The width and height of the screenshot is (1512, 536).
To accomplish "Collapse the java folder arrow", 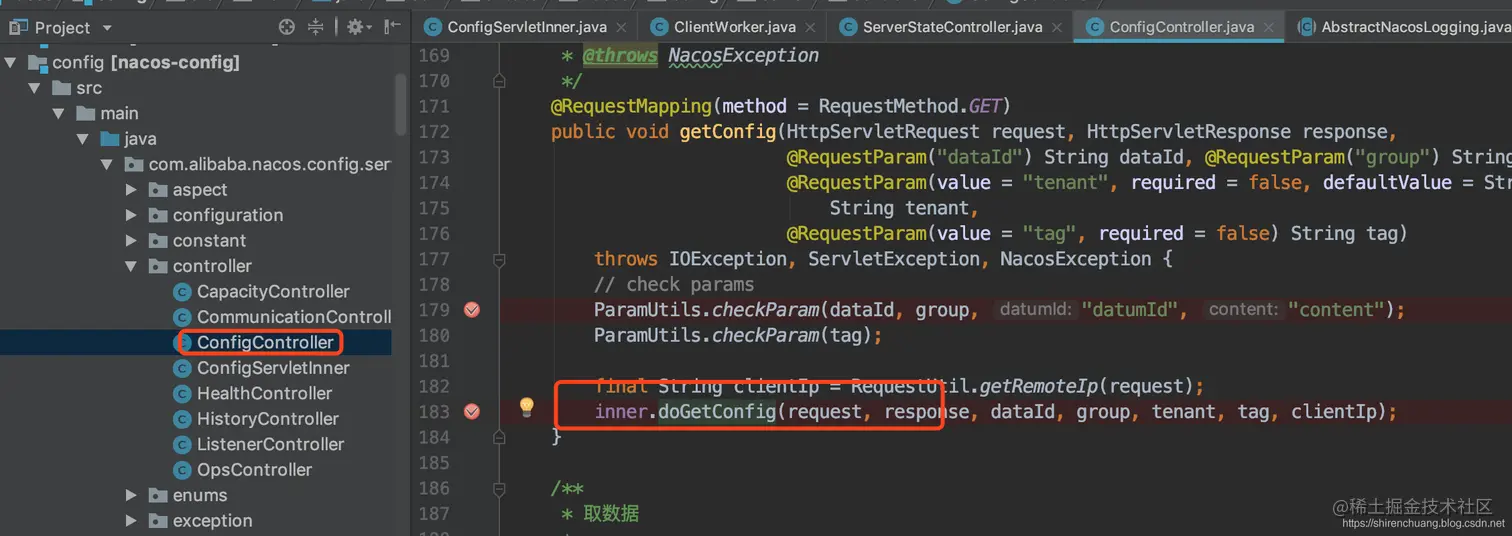I will pyautogui.click(x=83, y=139).
